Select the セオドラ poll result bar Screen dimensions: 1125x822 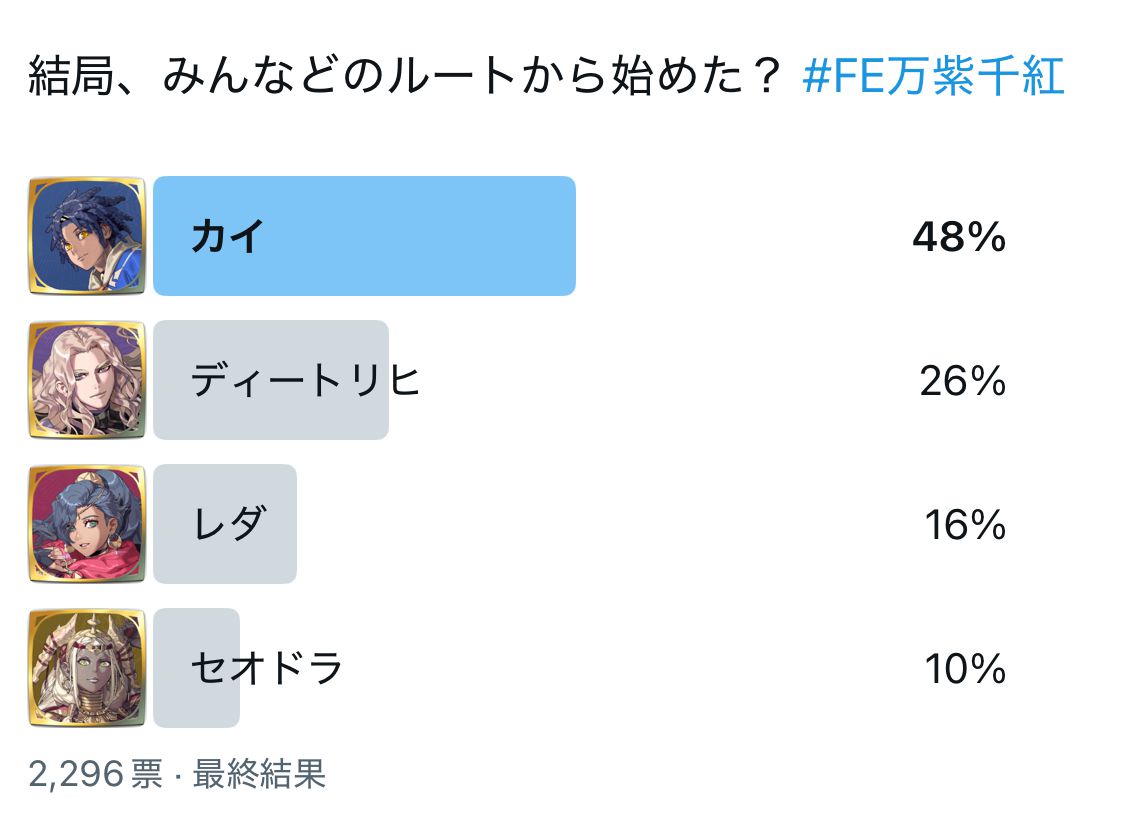coord(197,668)
